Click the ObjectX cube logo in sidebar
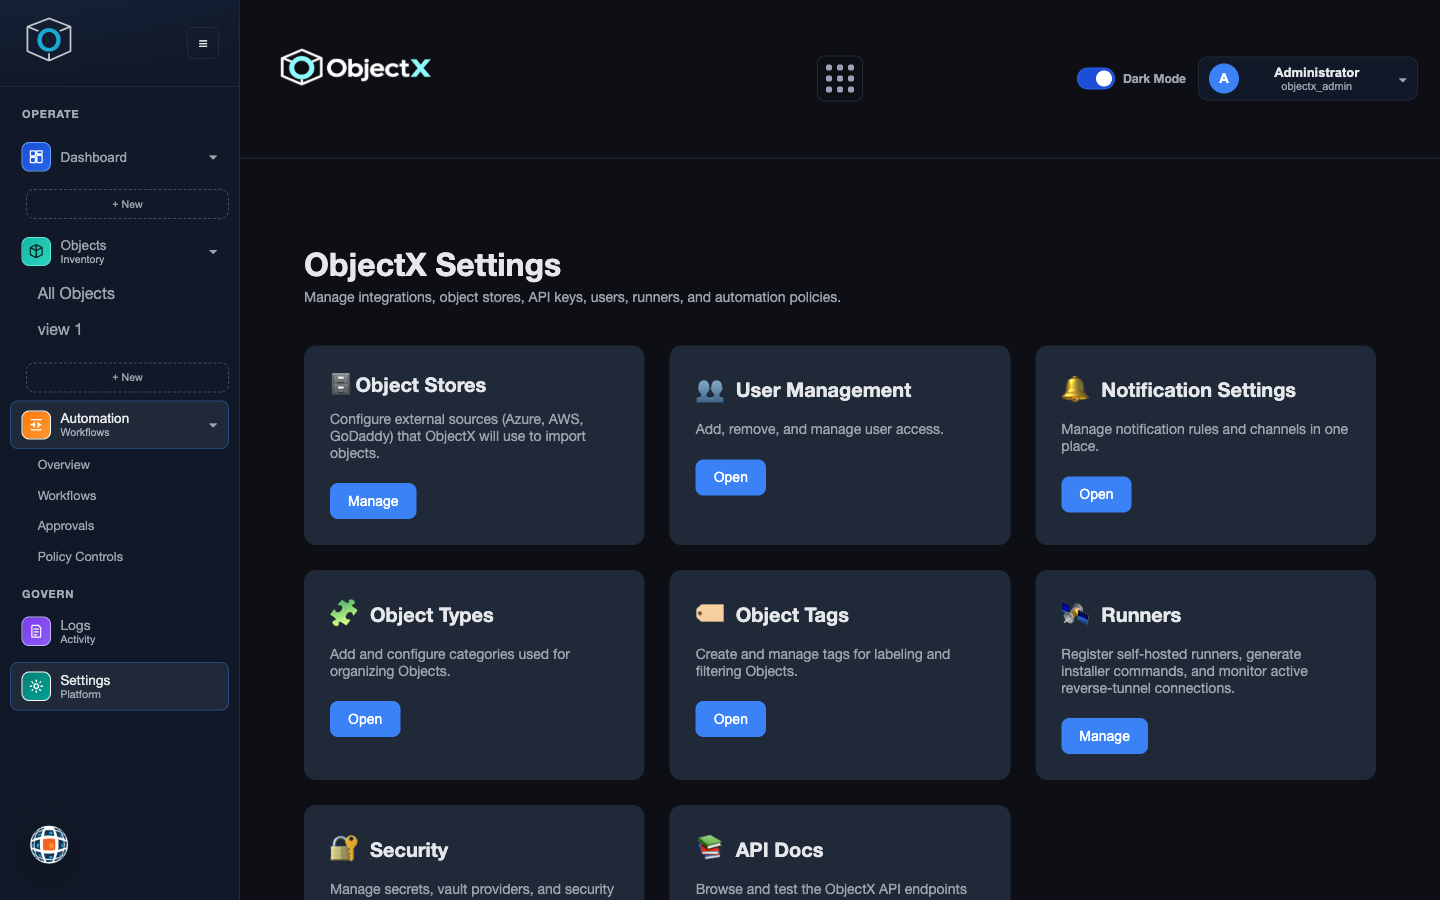Screen dimensions: 1440x900 (x=48, y=40)
